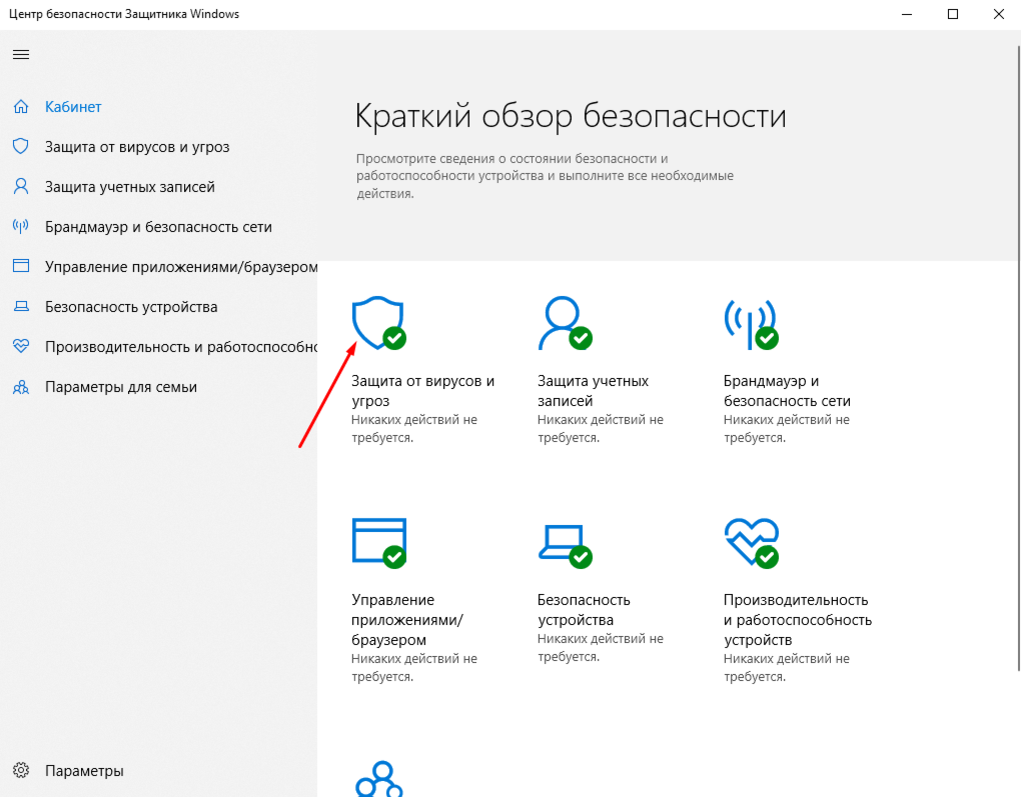Open Параметры at the bottom of the sidebar

(x=84, y=771)
